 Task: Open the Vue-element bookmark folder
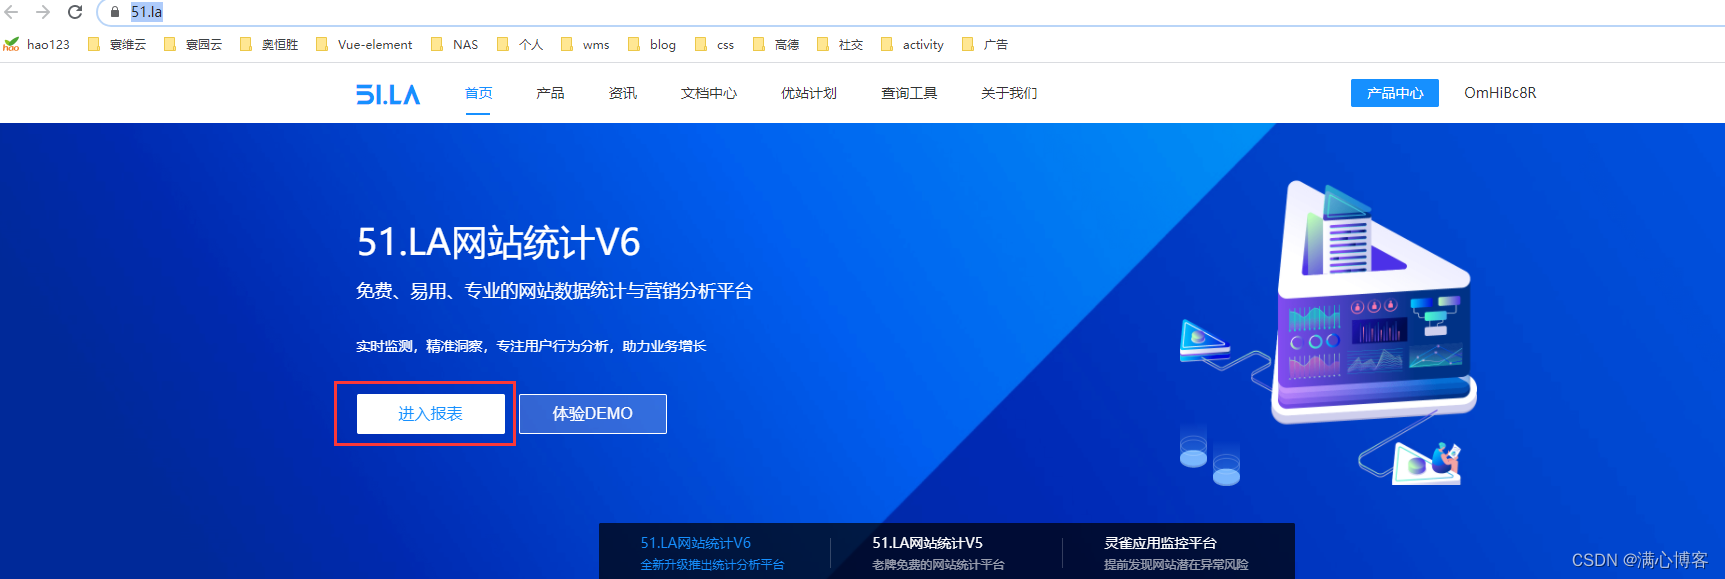pyautogui.click(x=364, y=44)
